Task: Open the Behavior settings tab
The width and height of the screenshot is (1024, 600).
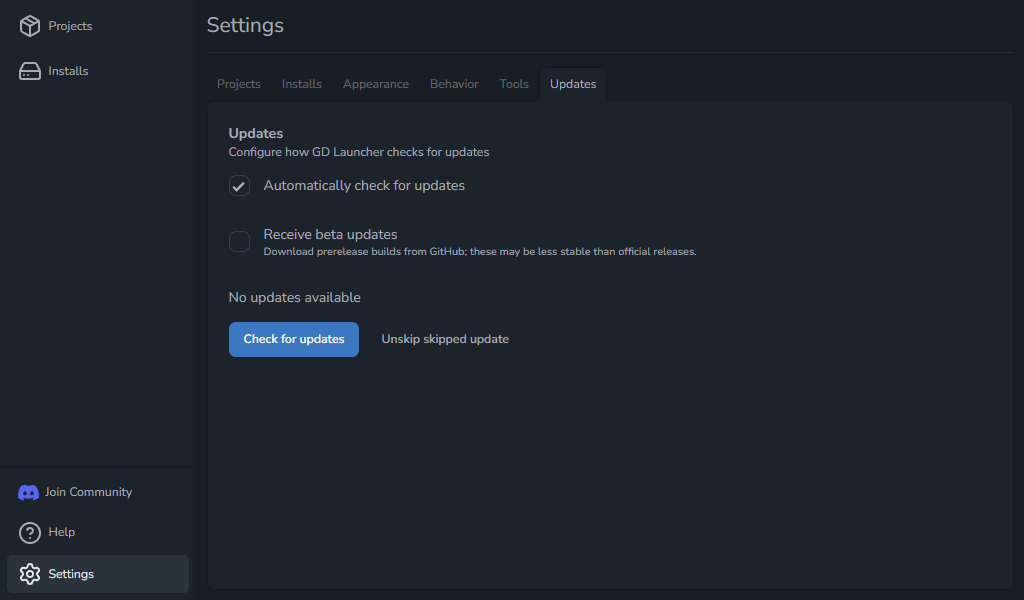Action: [454, 84]
